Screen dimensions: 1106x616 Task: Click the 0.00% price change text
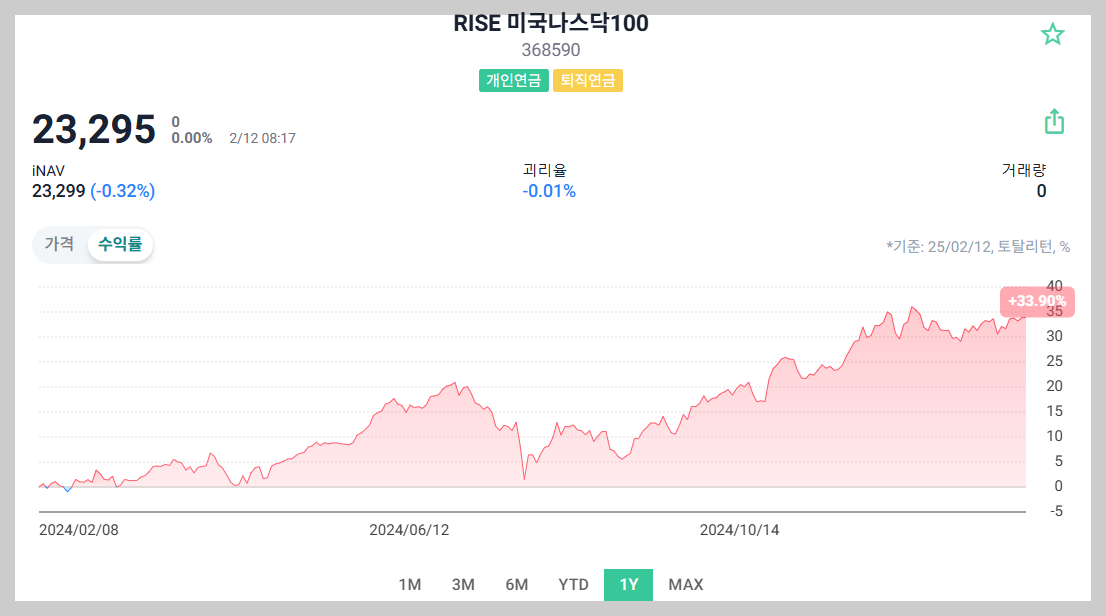click(192, 138)
